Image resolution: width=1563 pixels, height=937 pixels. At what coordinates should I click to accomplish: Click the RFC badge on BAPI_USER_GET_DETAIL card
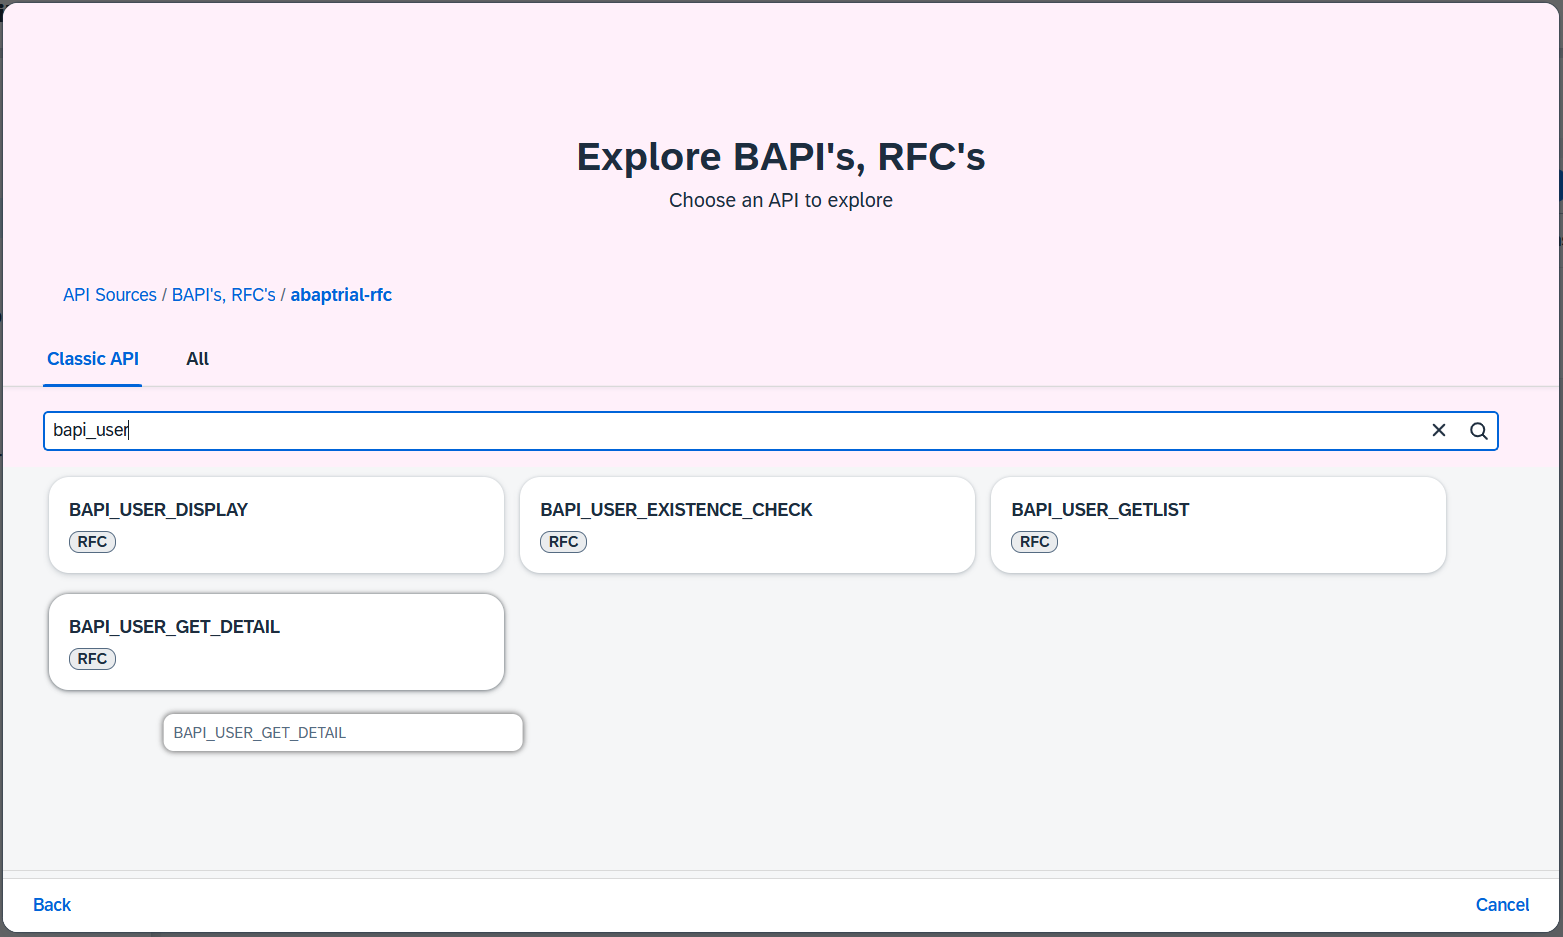click(x=92, y=658)
